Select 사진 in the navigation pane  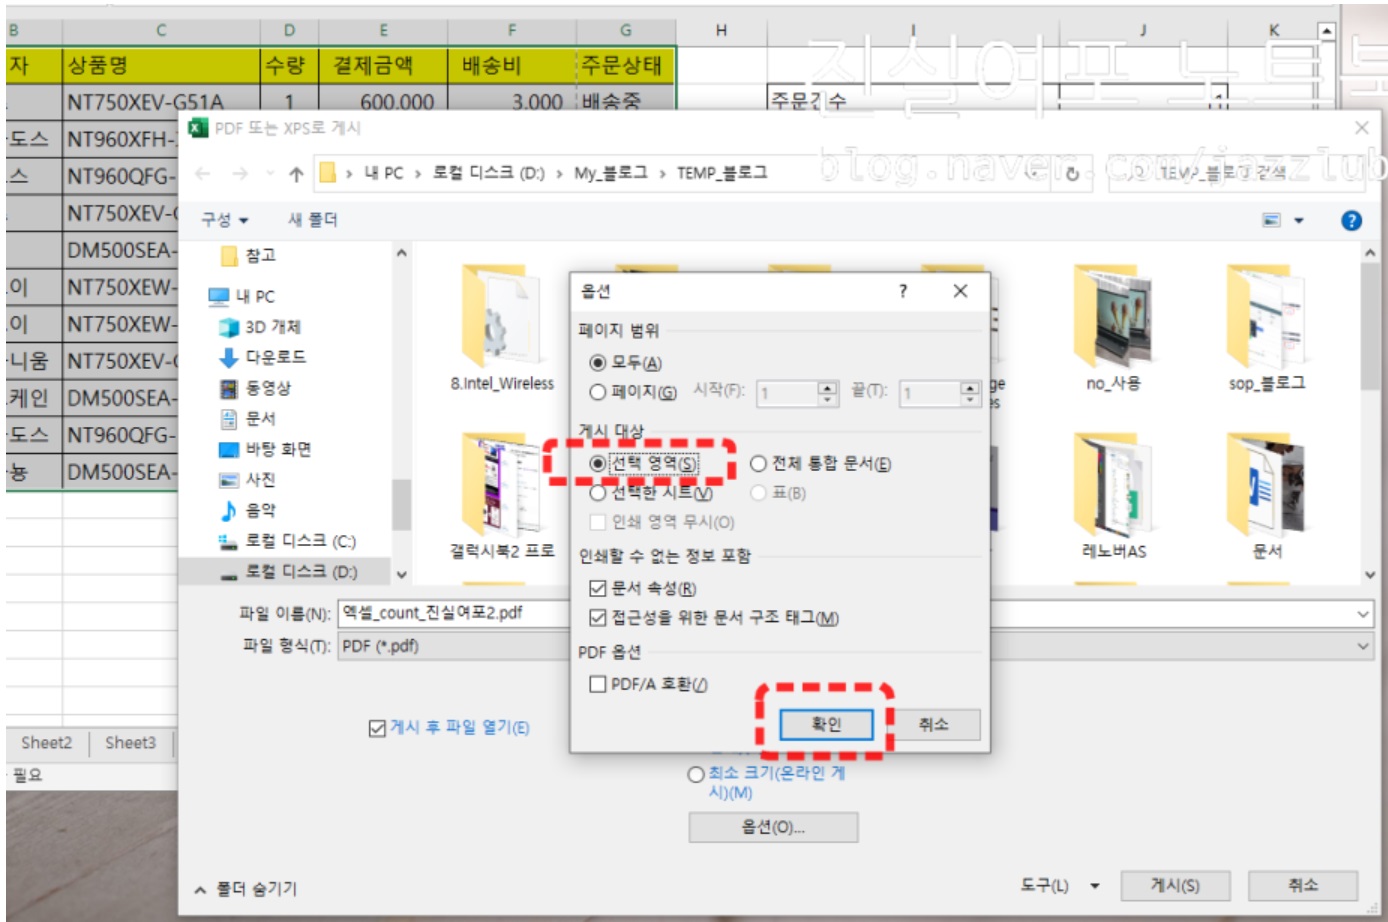(248, 480)
